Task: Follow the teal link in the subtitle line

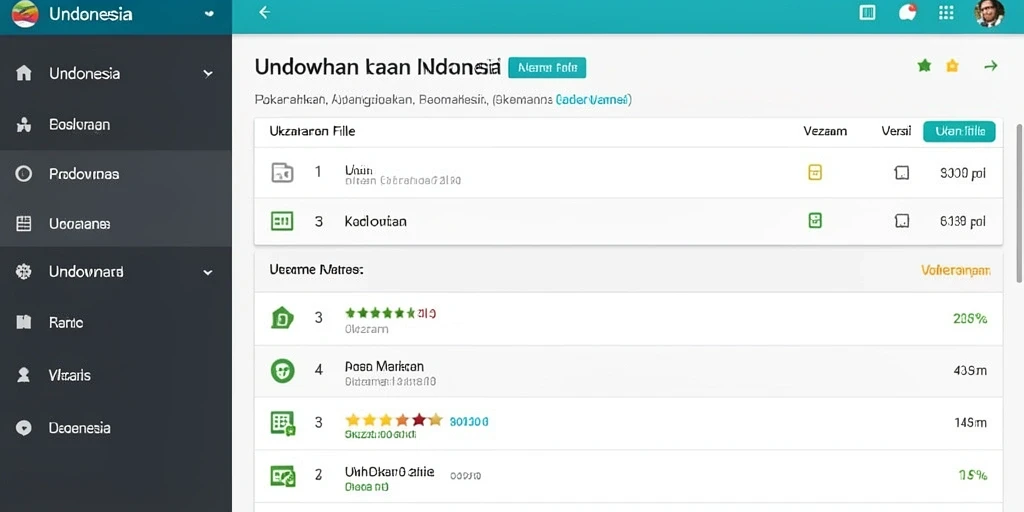Action: (592, 100)
